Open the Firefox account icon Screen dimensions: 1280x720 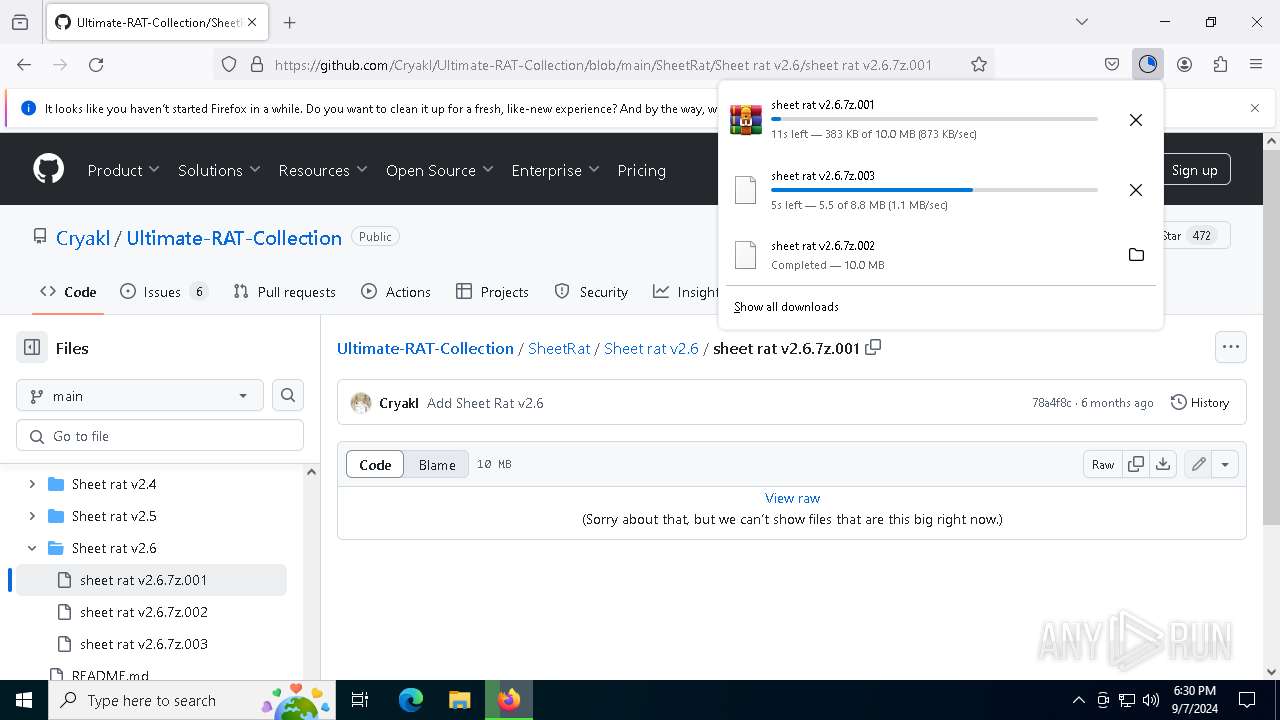(1184, 64)
